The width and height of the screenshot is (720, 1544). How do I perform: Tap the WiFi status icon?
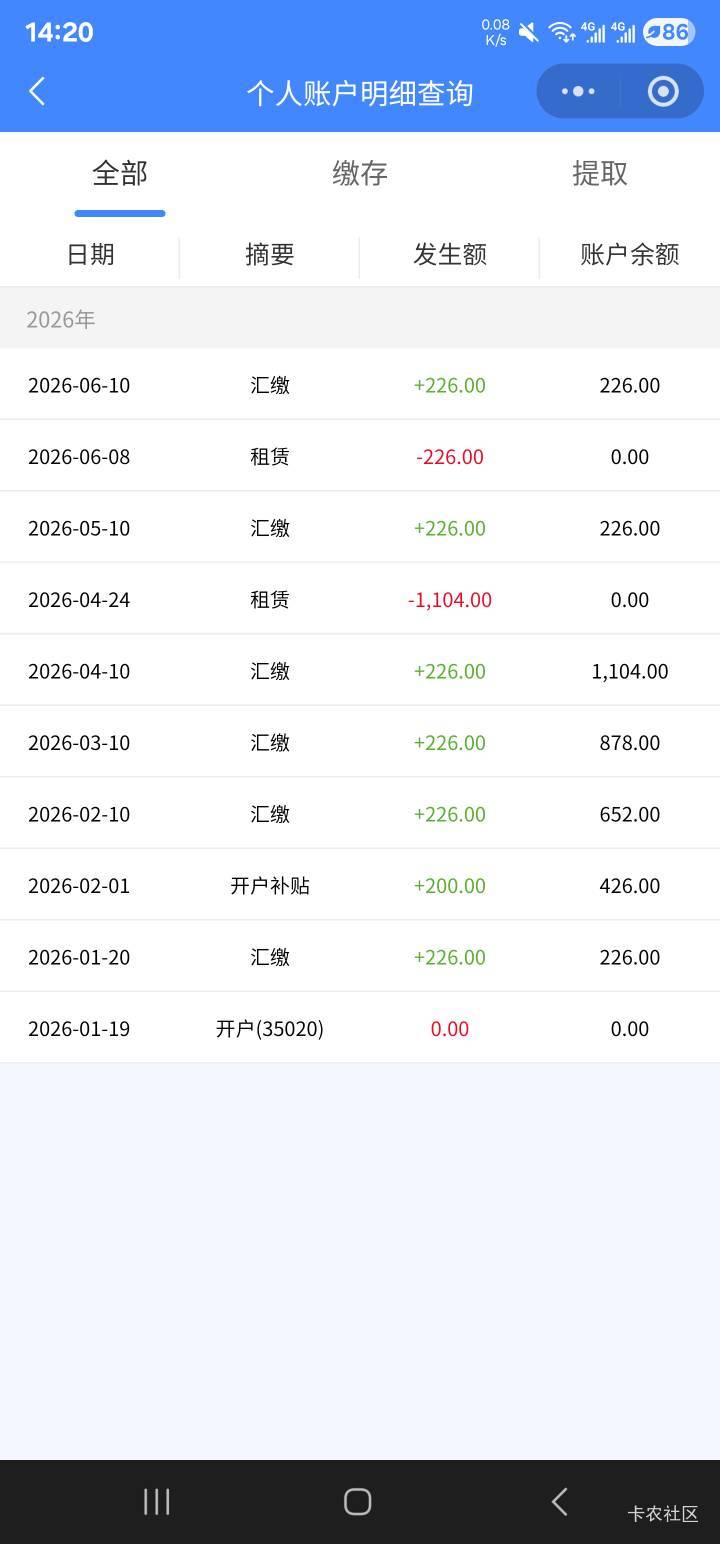click(x=562, y=32)
